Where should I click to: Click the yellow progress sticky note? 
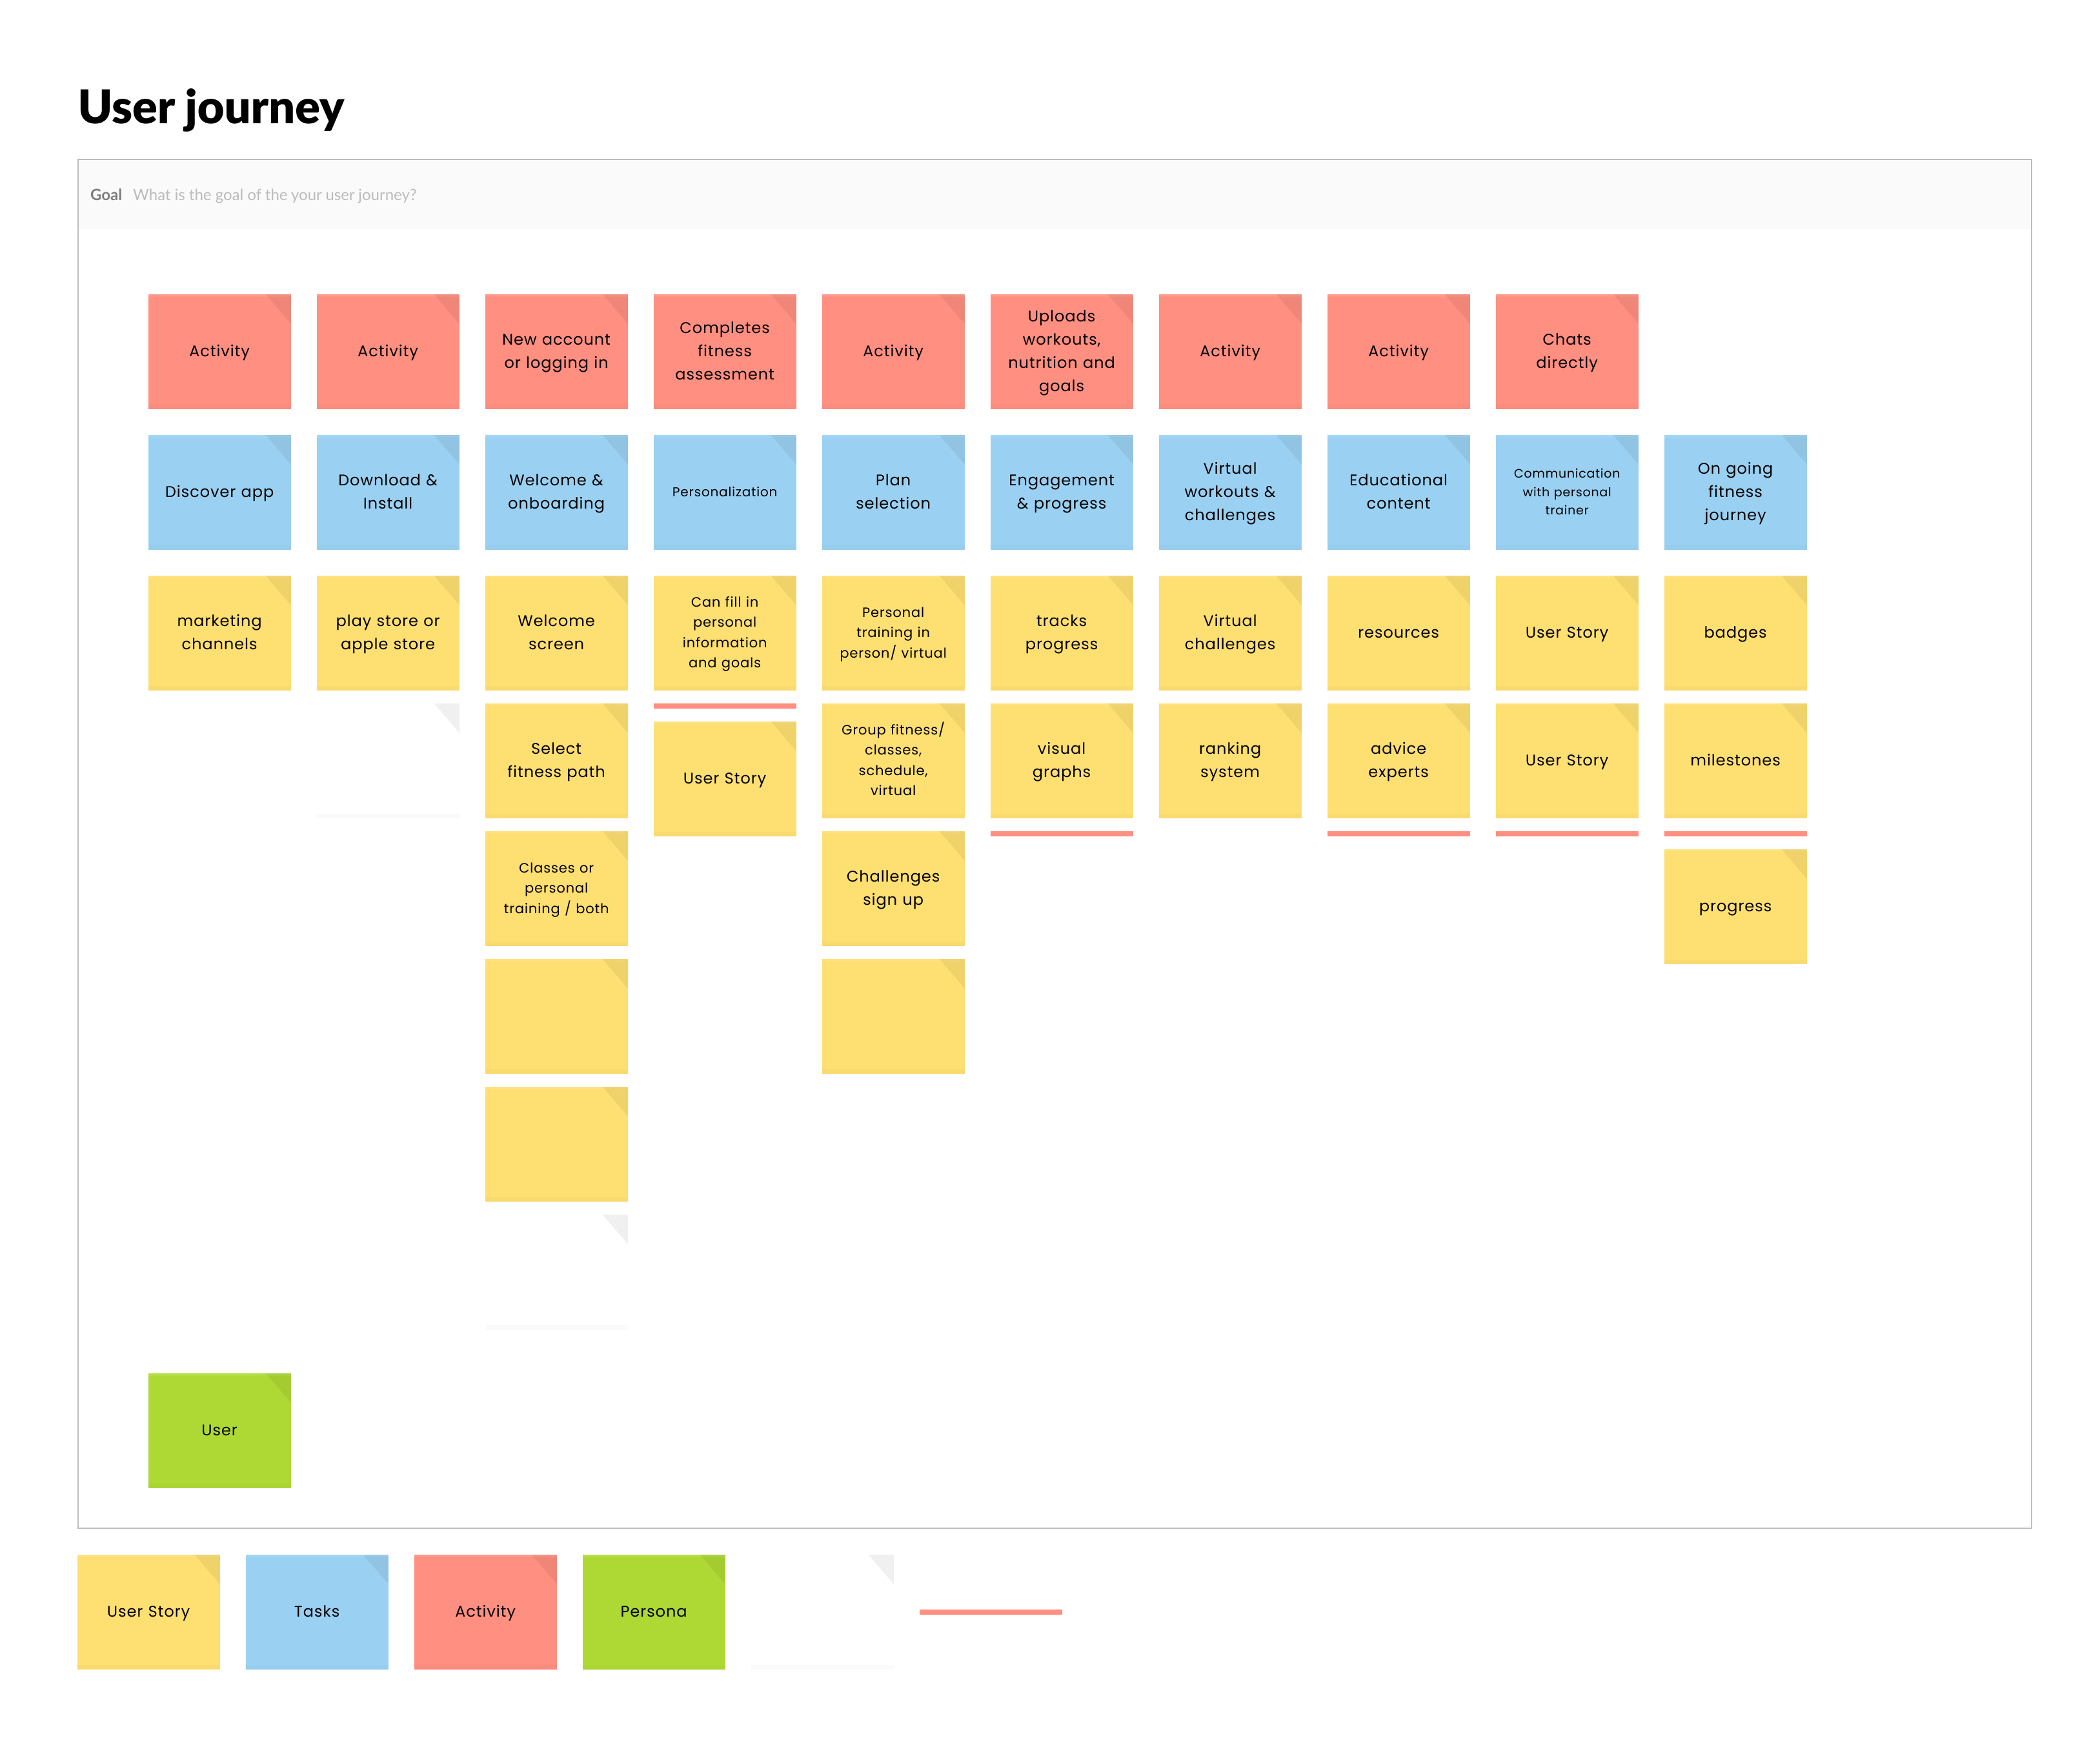pyautogui.click(x=1733, y=905)
